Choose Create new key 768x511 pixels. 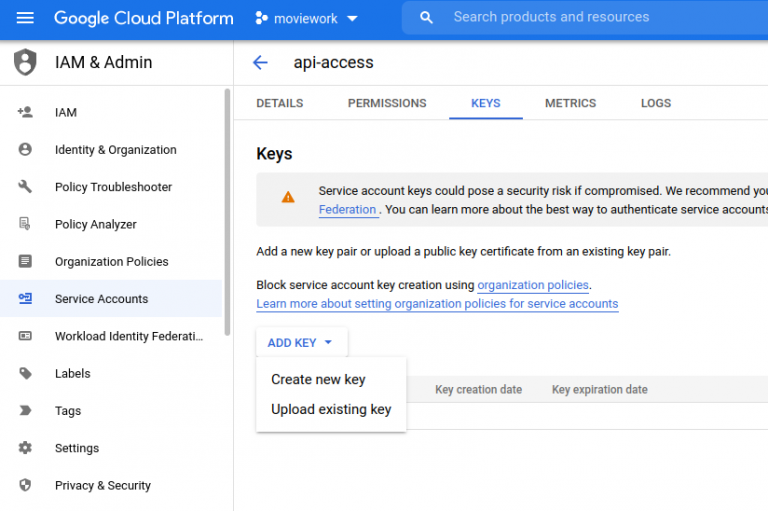pyautogui.click(x=318, y=379)
